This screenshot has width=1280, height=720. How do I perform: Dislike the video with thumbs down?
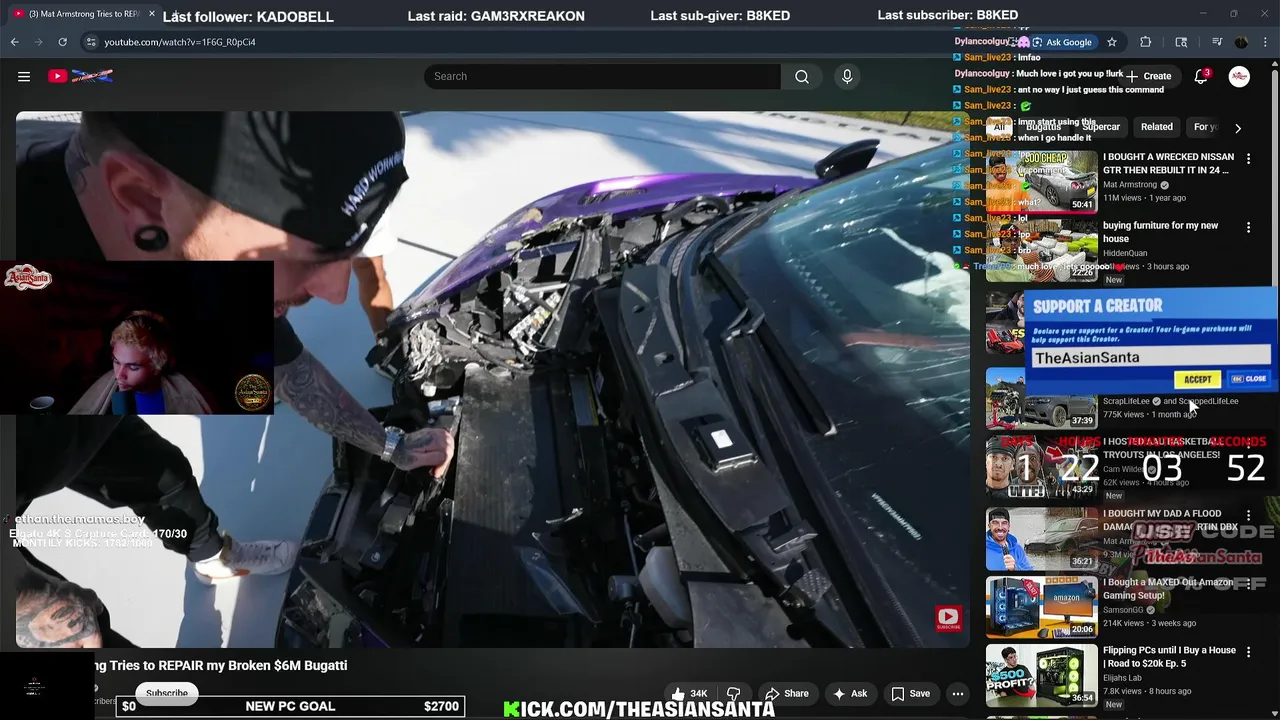click(733, 693)
